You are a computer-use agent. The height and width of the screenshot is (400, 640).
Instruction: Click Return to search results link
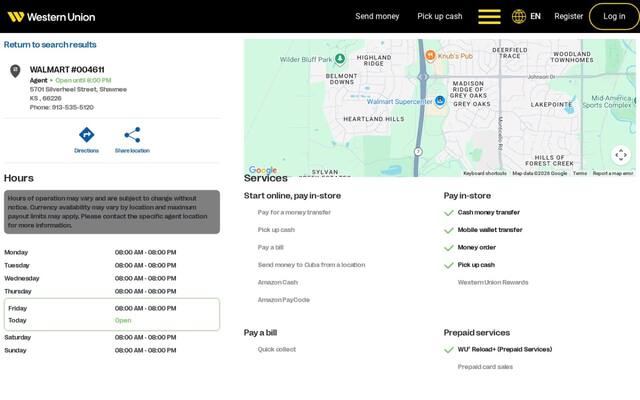[50, 44]
